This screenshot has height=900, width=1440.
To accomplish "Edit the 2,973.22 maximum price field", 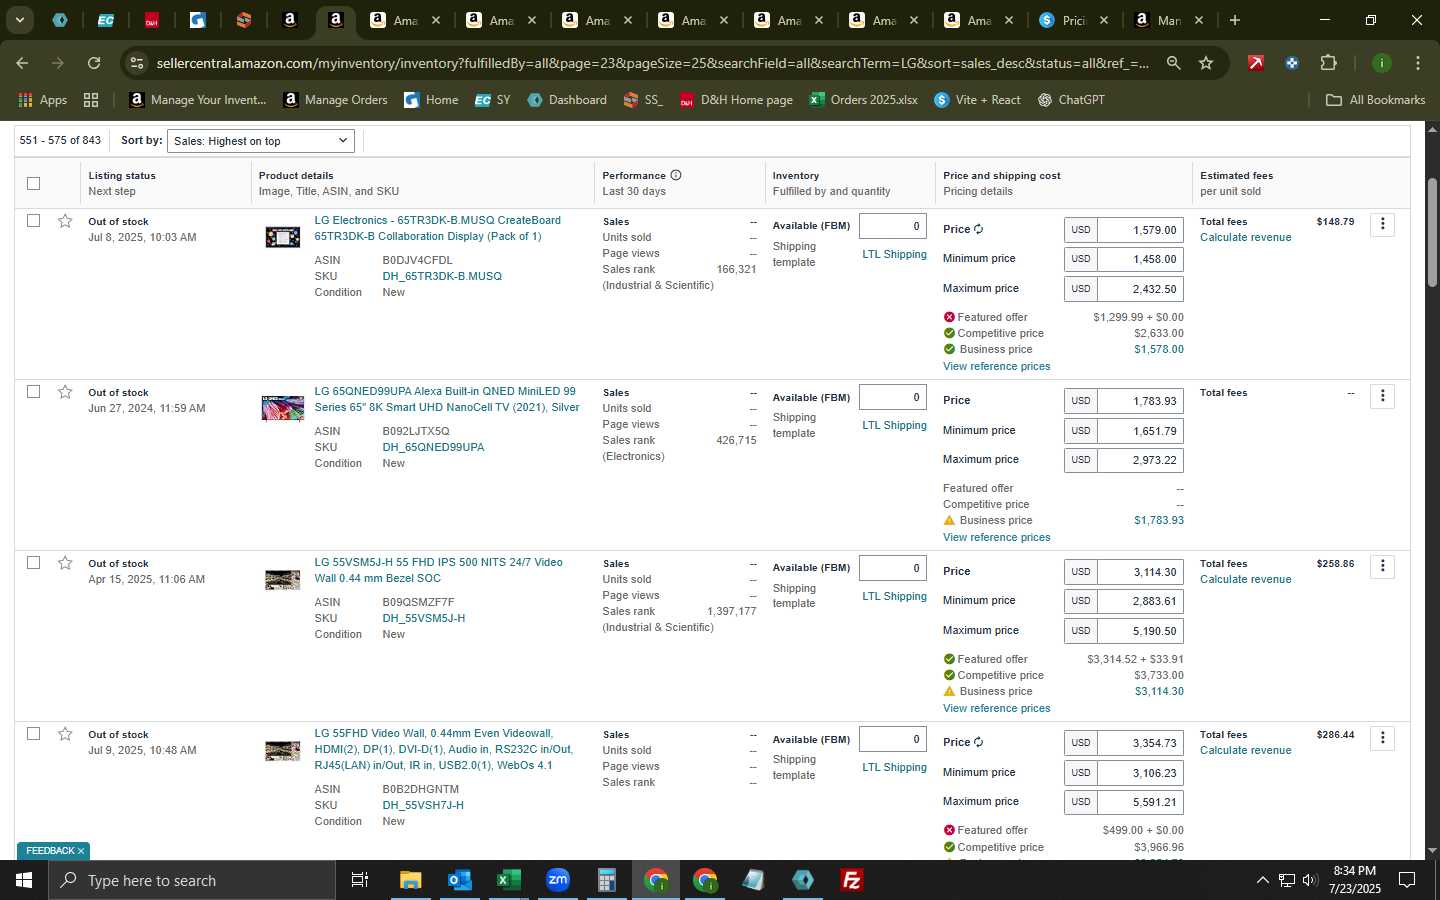I will pos(1140,460).
